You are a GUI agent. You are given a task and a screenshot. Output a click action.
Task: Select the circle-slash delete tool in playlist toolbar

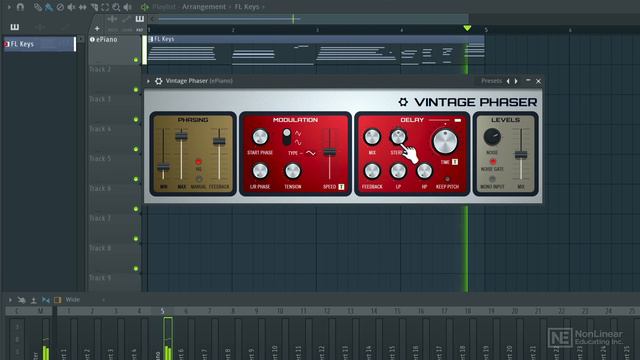(x=60, y=7)
